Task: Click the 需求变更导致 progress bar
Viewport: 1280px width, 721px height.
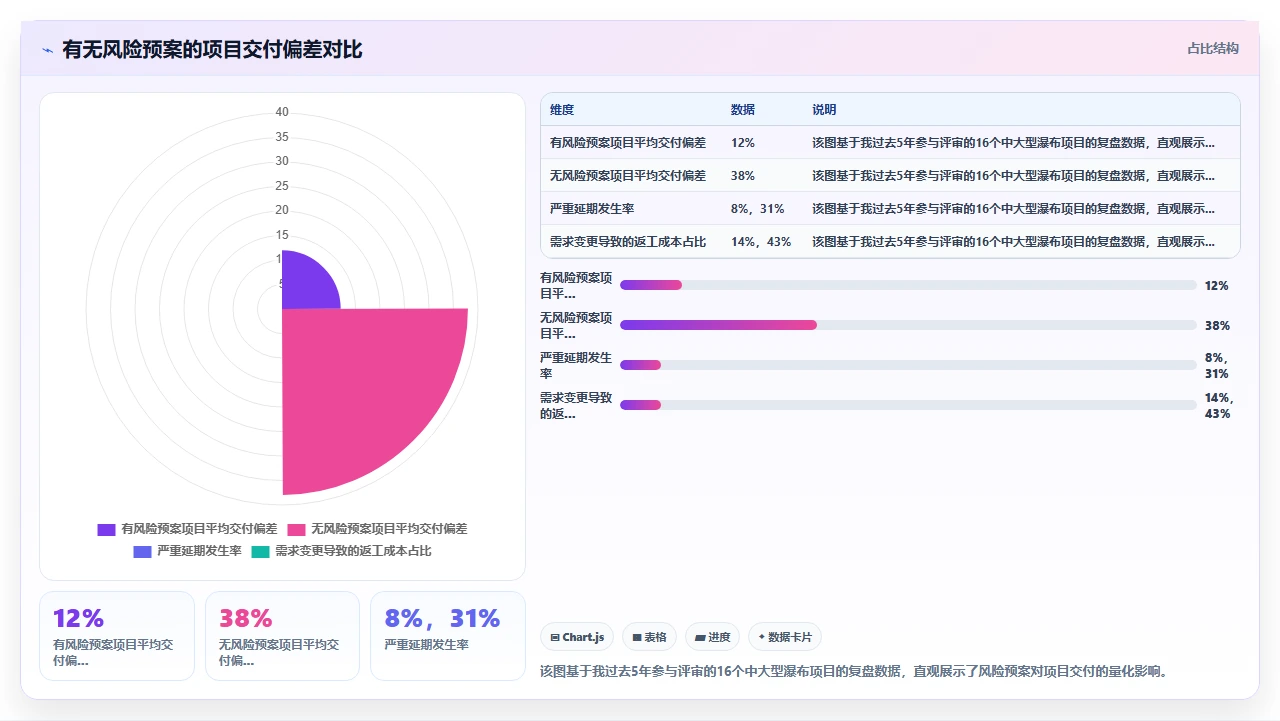Action: coord(908,405)
